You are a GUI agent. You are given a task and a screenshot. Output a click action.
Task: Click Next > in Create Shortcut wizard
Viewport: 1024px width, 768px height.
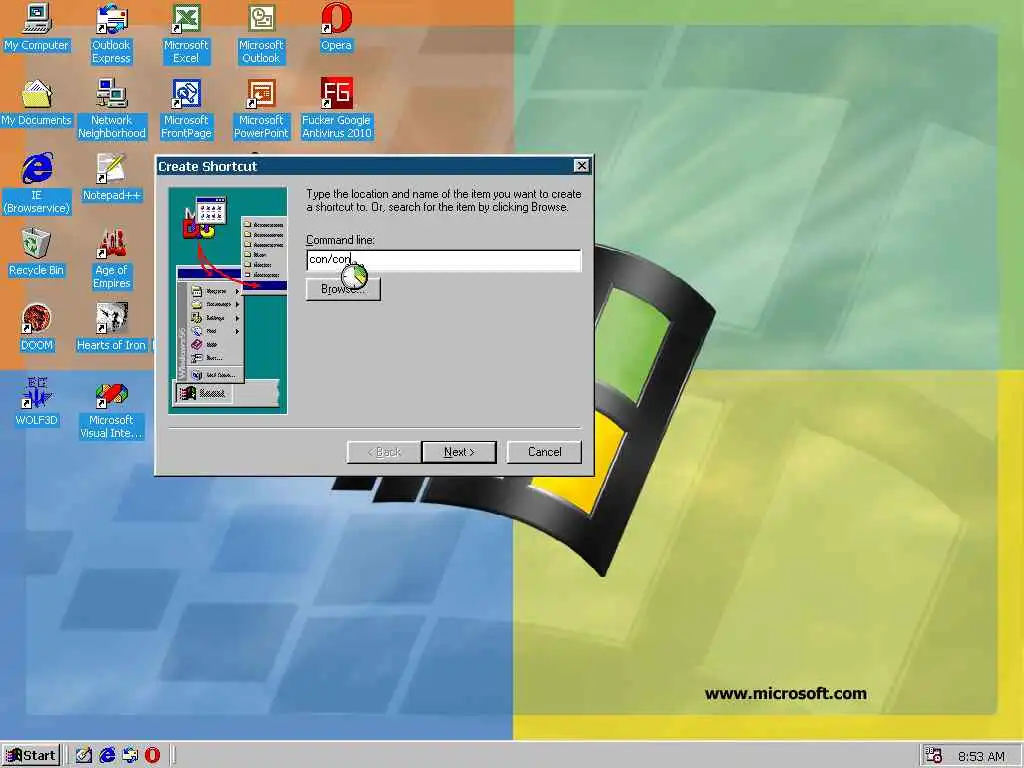(x=459, y=452)
